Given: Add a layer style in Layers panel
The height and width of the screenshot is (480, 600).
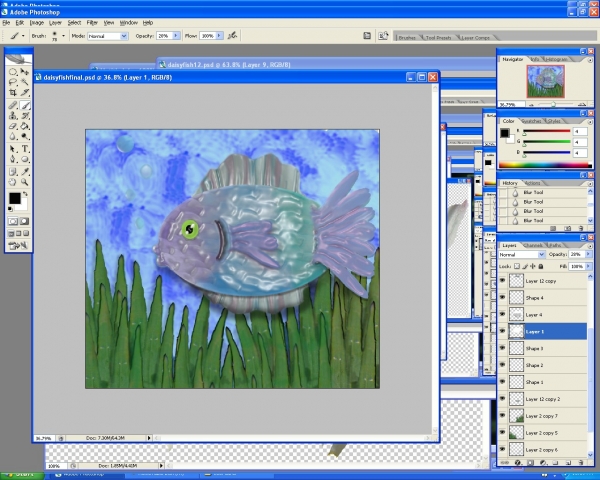Looking at the screenshot, I should (518, 463).
